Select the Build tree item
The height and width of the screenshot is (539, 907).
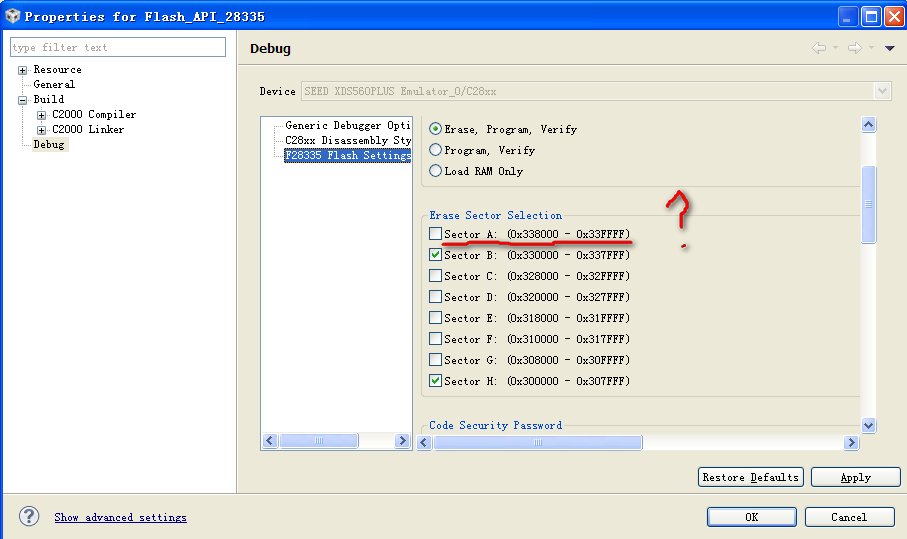49,99
